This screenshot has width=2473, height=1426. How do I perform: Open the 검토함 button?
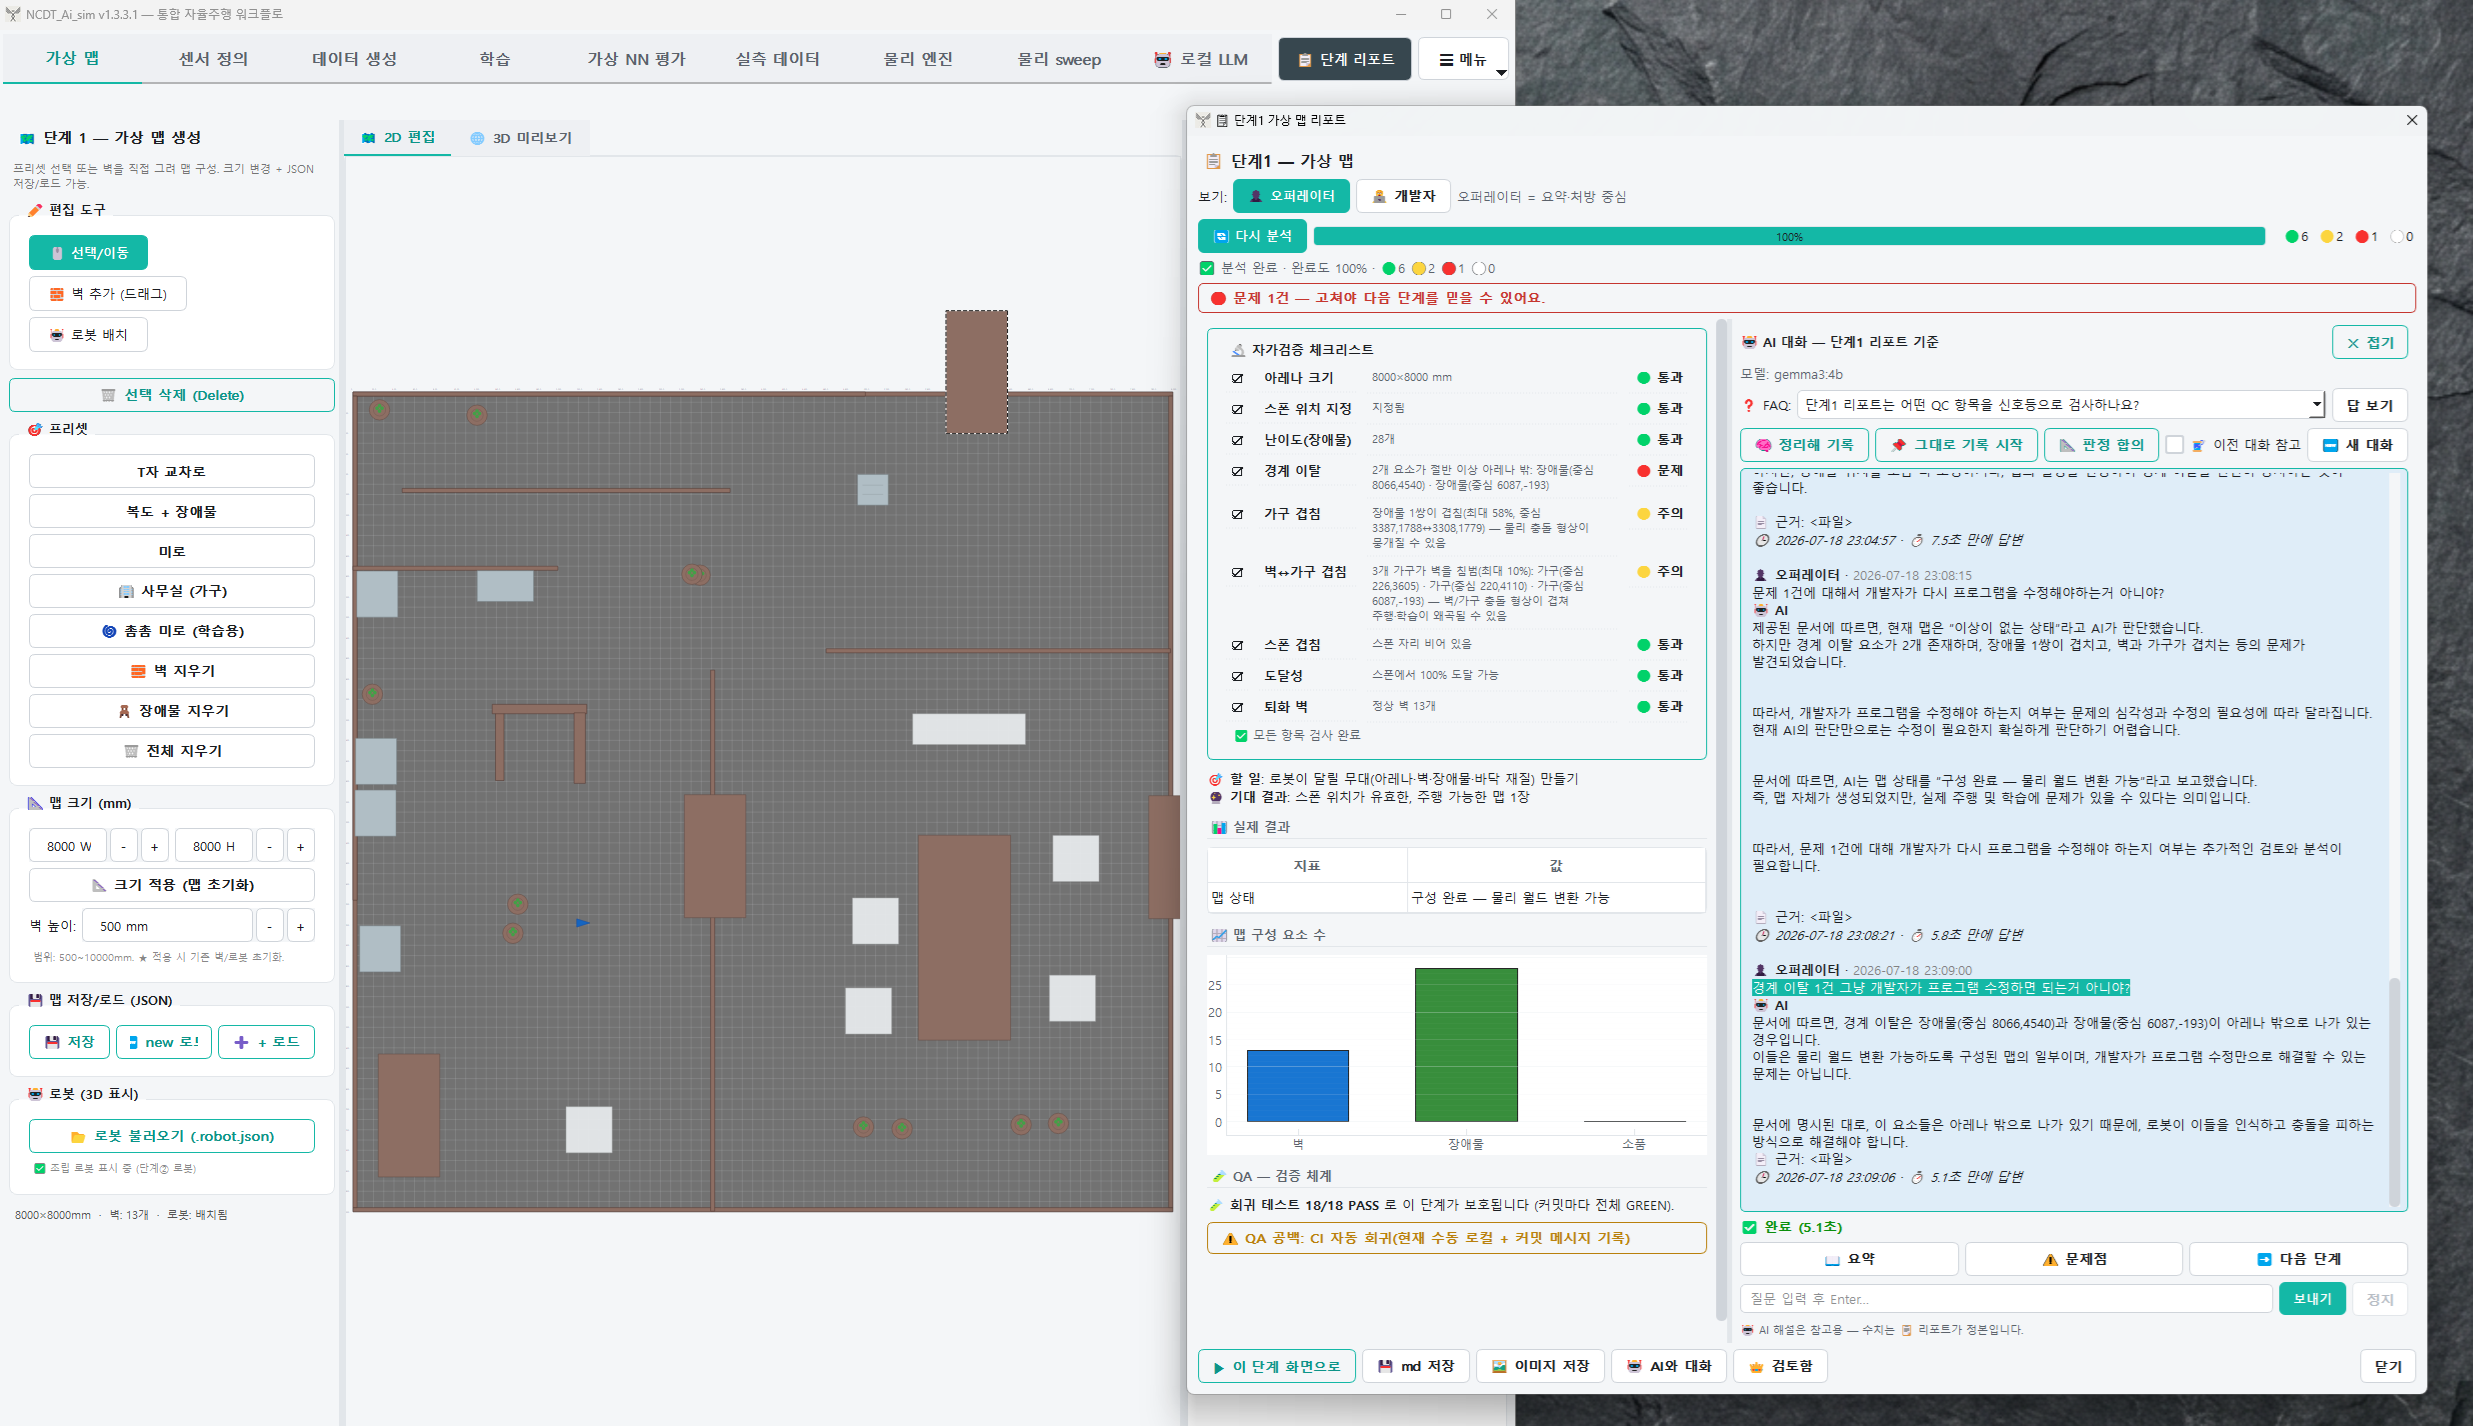(1780, 1366)
